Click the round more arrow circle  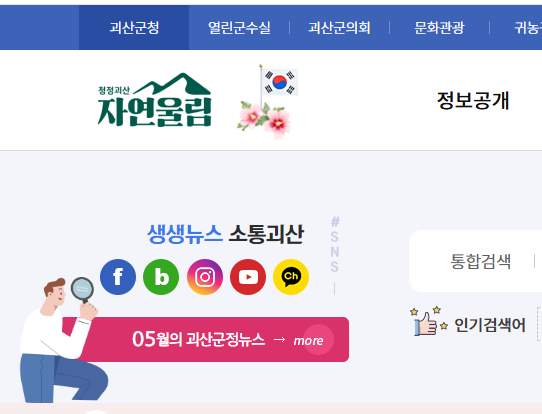[x=318, y=340]
